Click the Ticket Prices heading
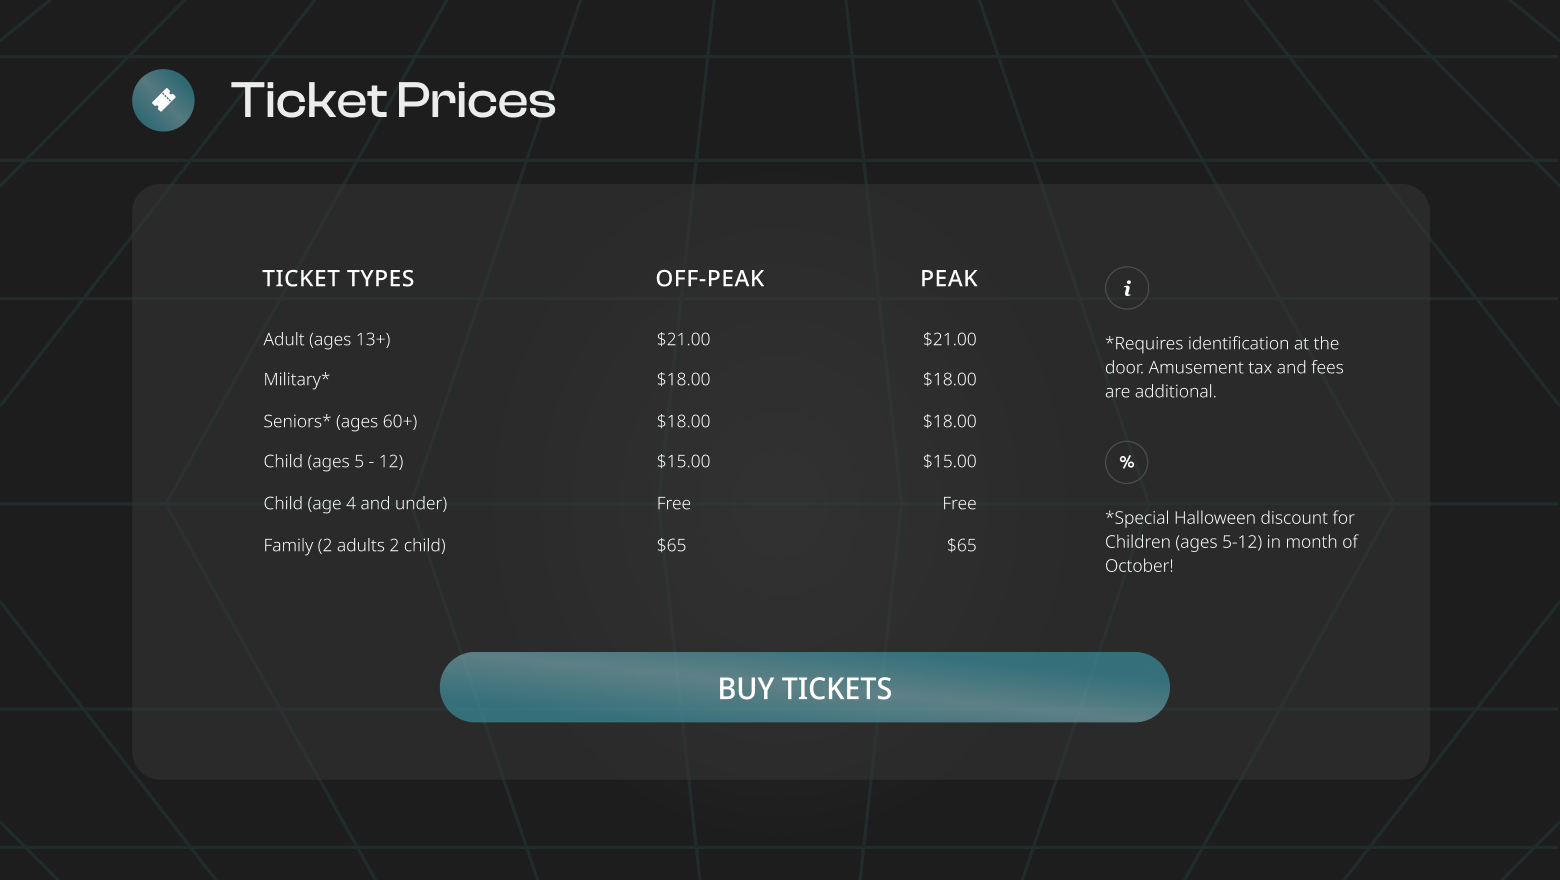 (x=393, y=100)
